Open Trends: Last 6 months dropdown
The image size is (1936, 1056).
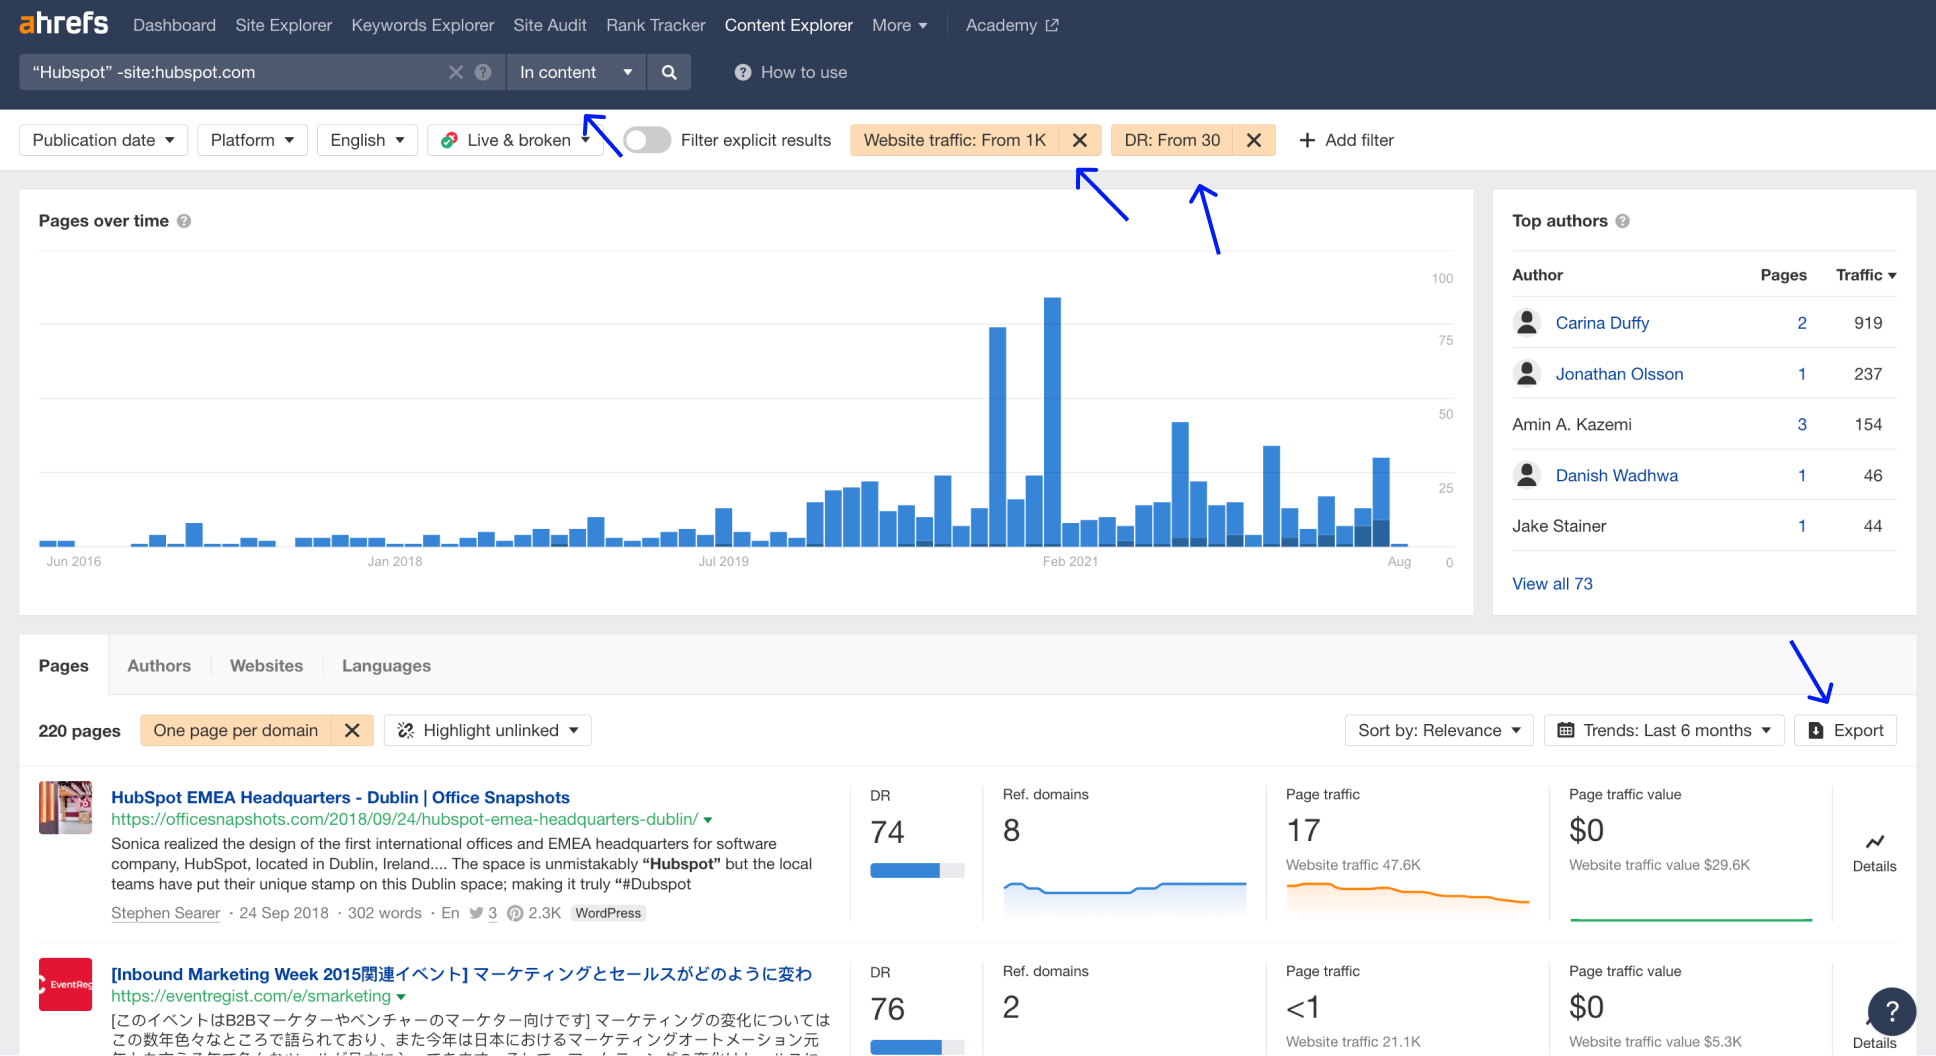1664,730
